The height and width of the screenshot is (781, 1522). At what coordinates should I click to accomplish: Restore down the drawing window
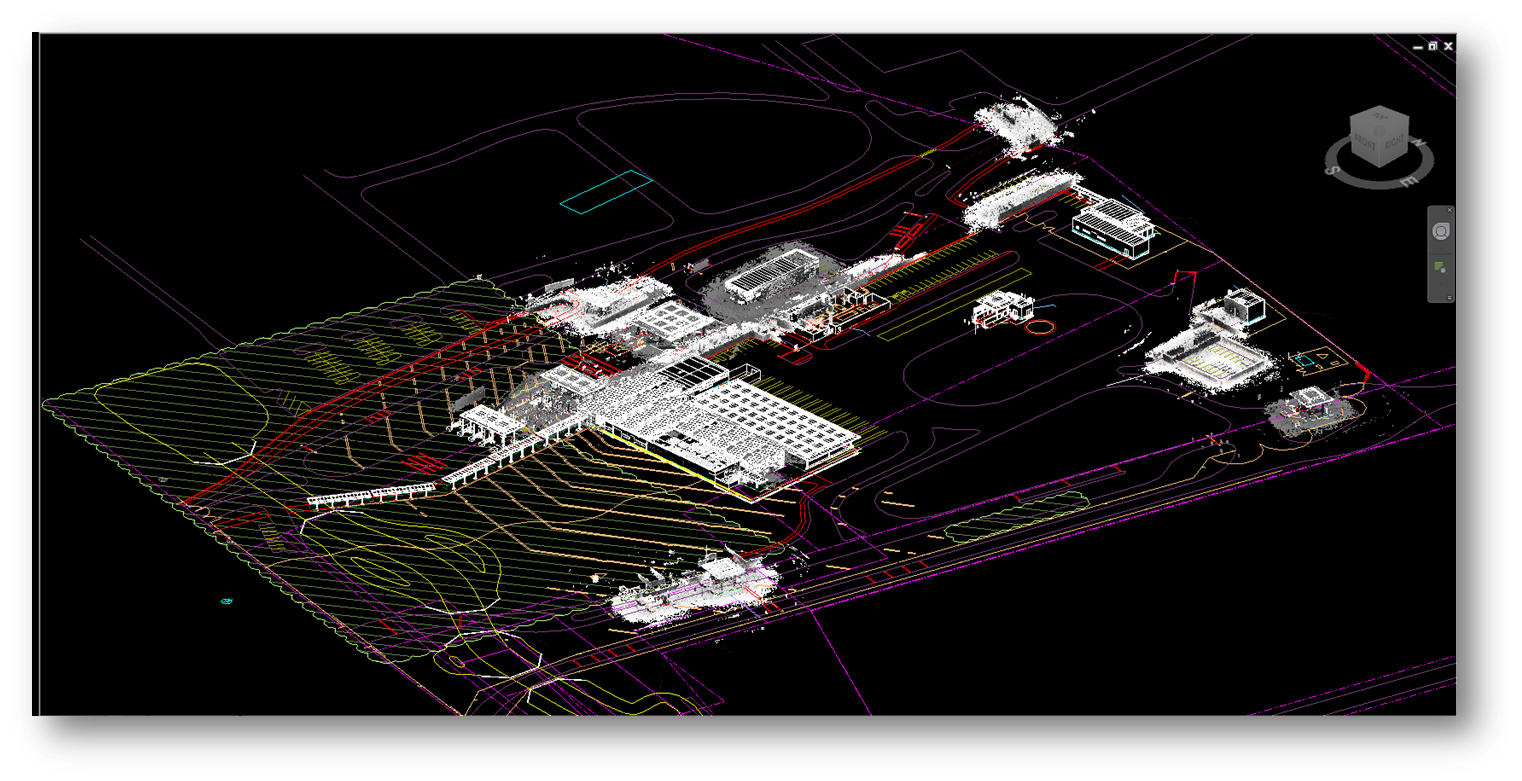tap(1433, 46)
